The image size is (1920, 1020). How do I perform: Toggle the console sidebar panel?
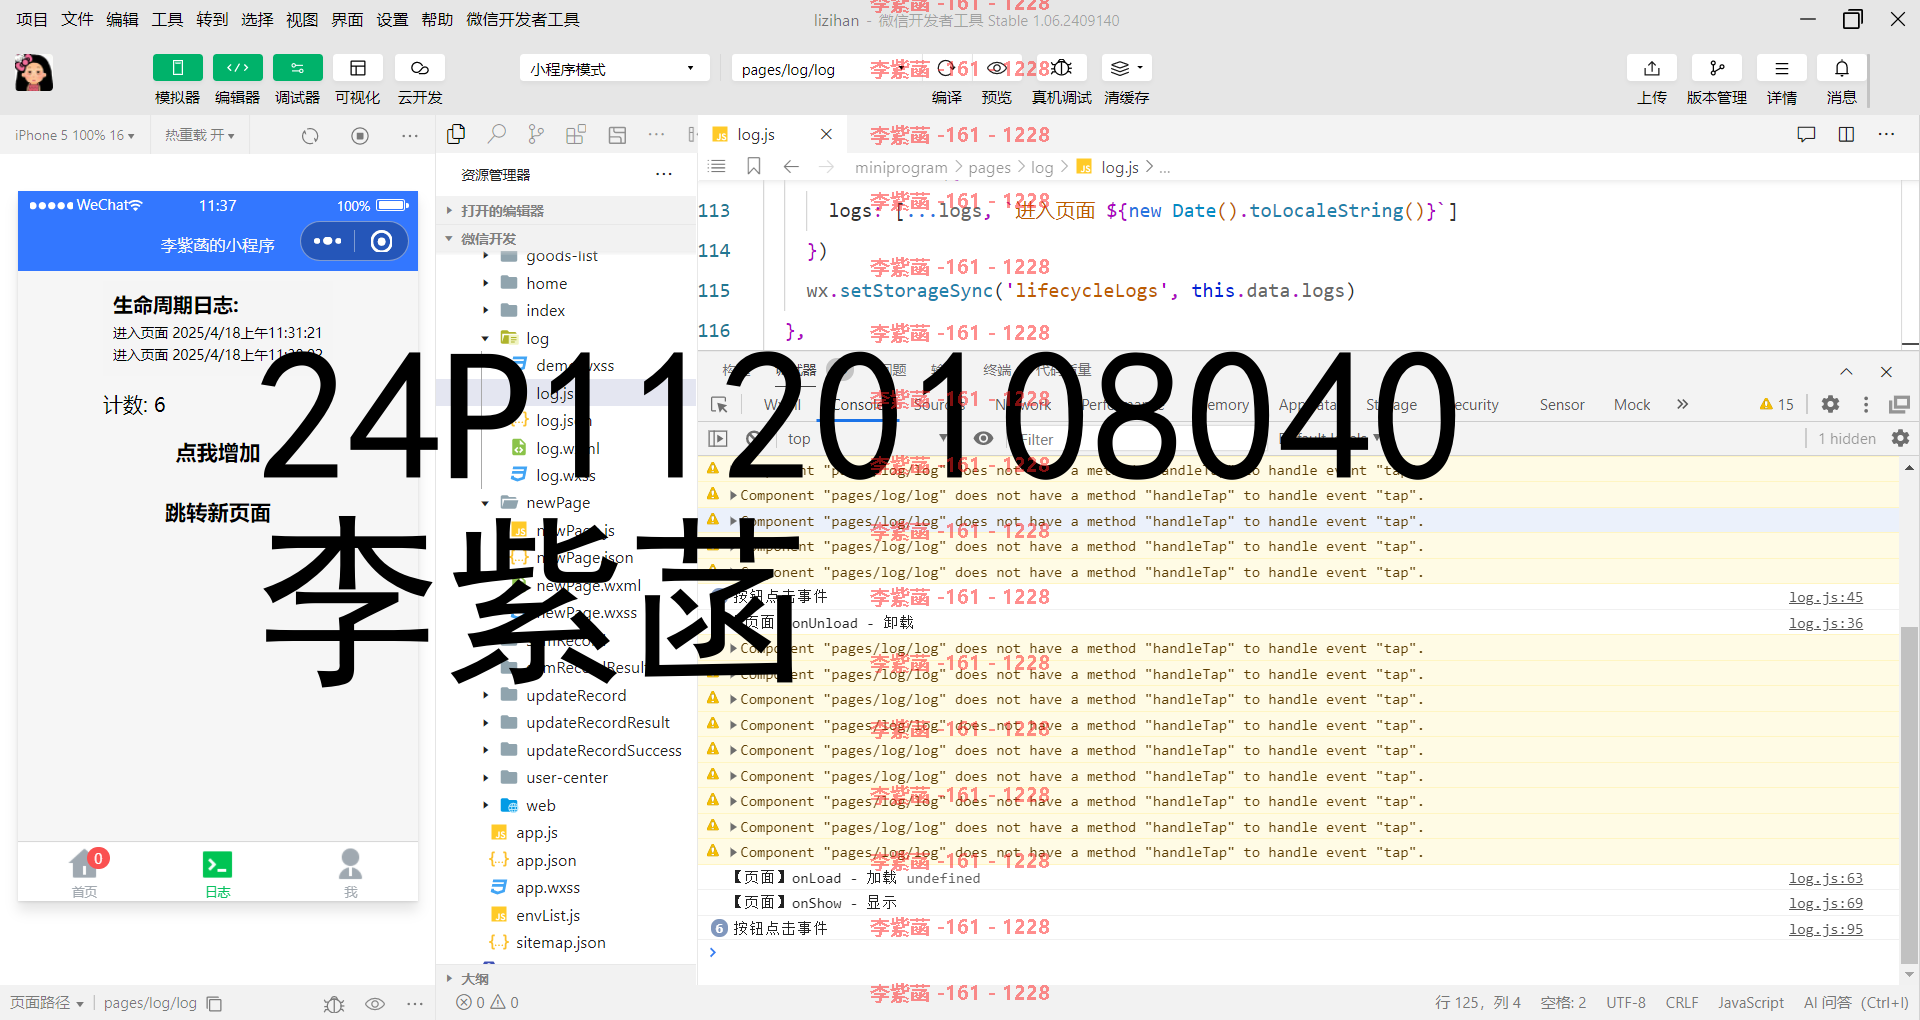tap(718, 438)
